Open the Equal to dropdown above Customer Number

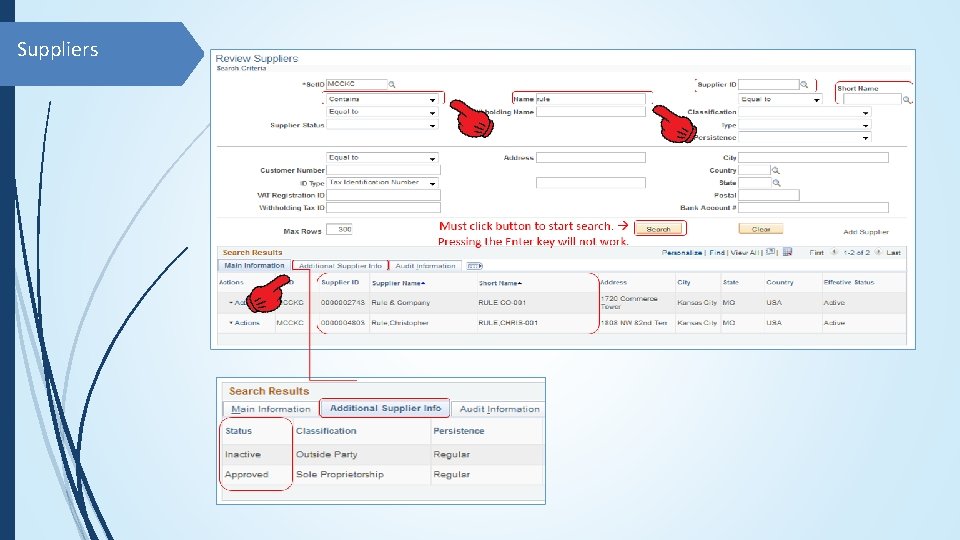[381, 157]
